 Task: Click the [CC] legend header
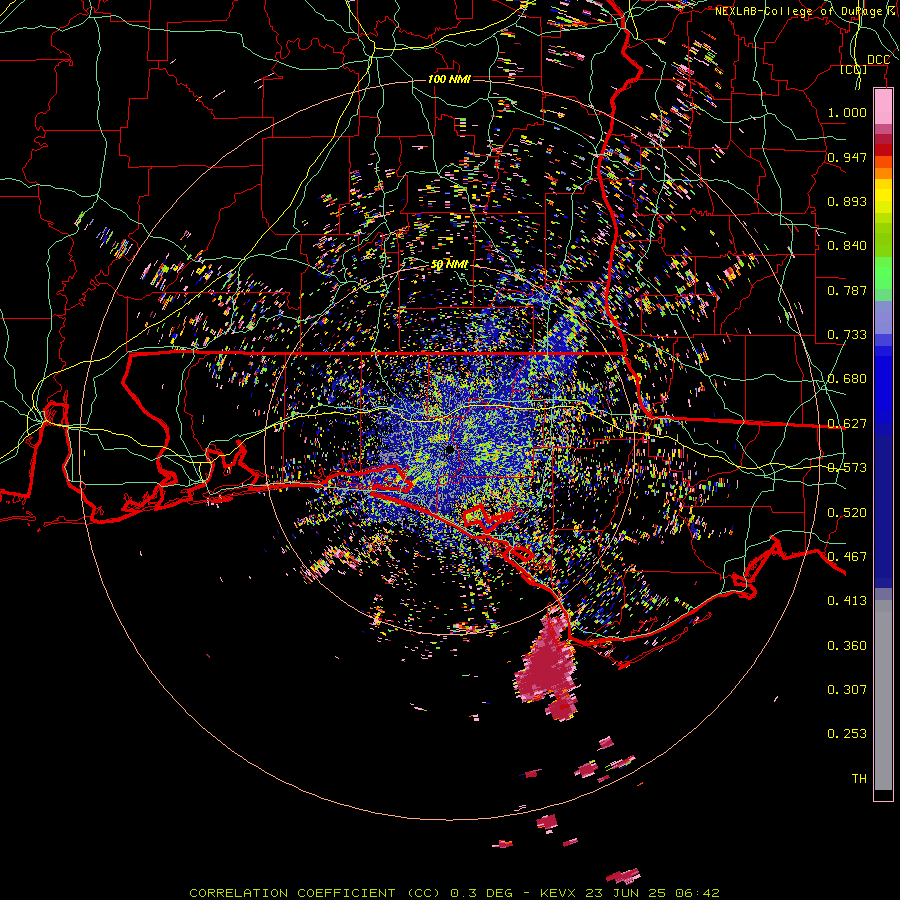[x=854, y=69]
